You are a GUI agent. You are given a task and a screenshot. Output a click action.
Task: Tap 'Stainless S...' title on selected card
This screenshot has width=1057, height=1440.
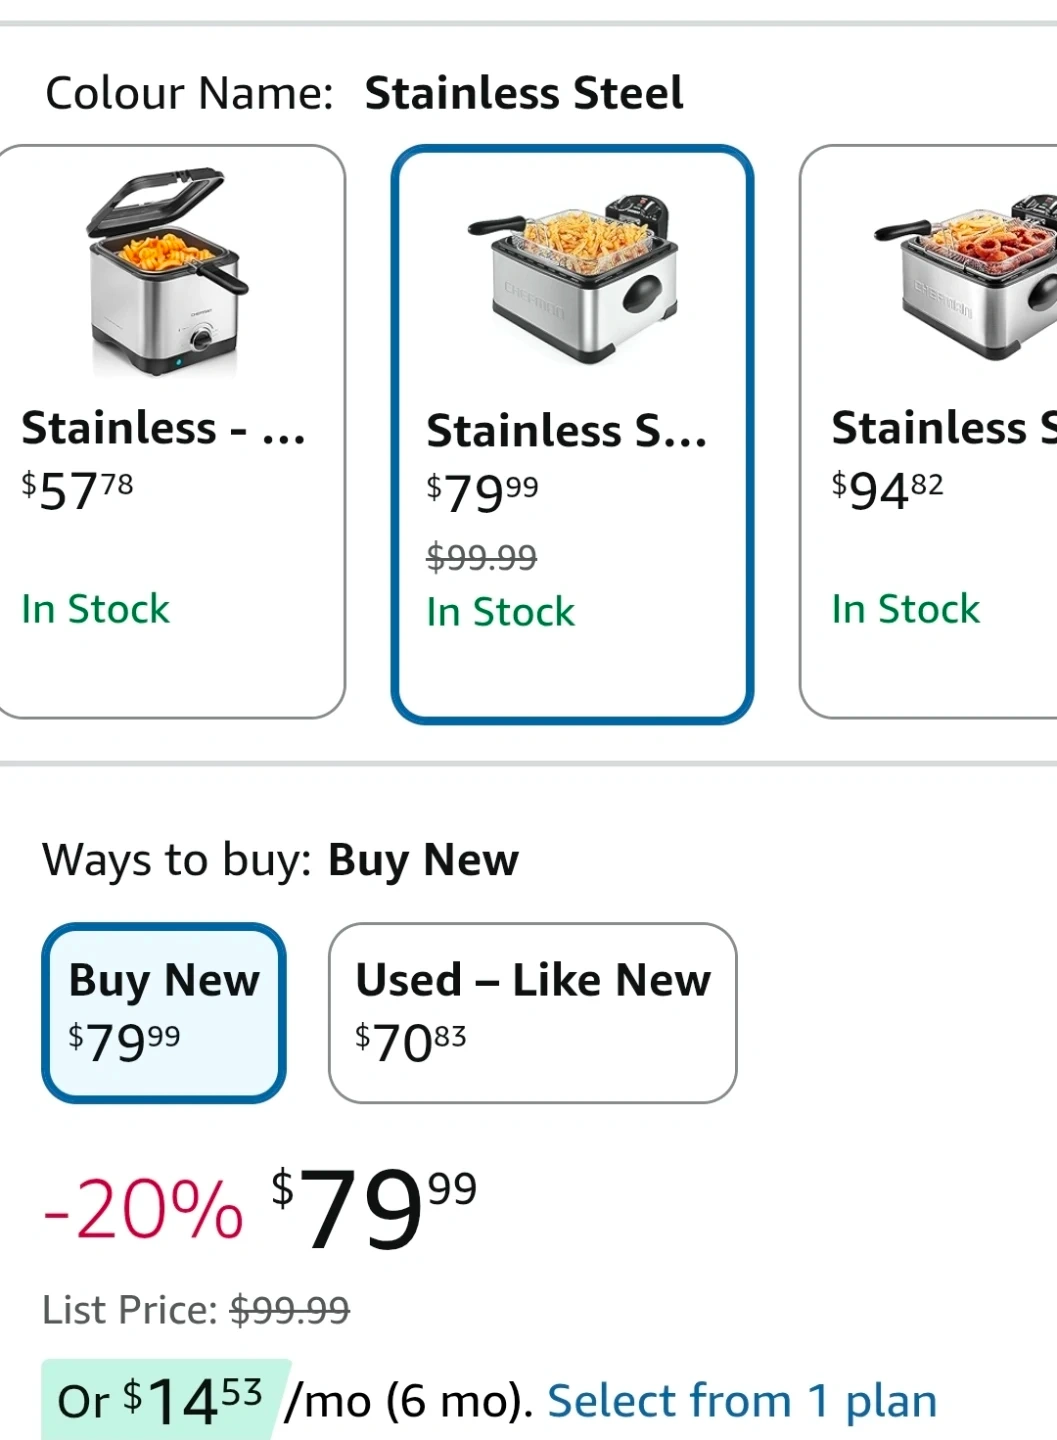(x=566, y=431)
